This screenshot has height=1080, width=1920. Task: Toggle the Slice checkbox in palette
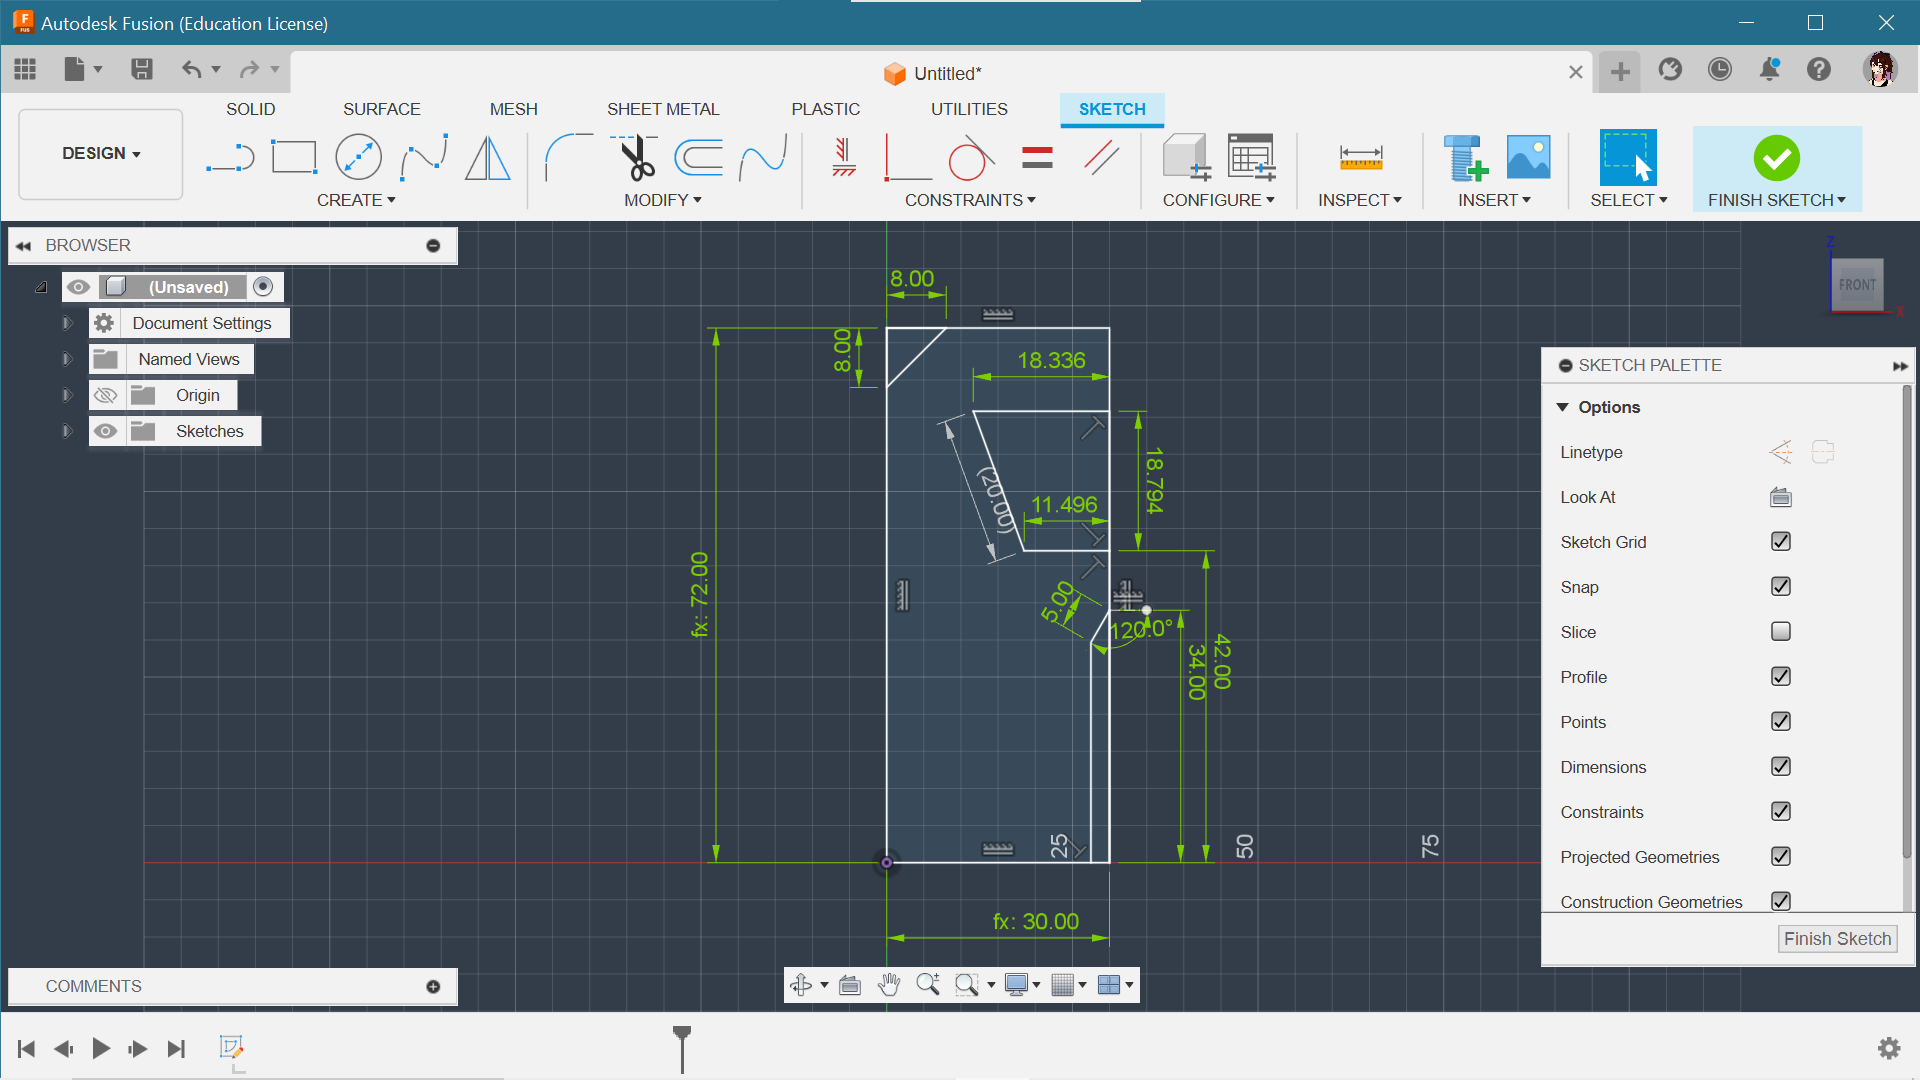pyautogui.click(x=1780, y=632)
